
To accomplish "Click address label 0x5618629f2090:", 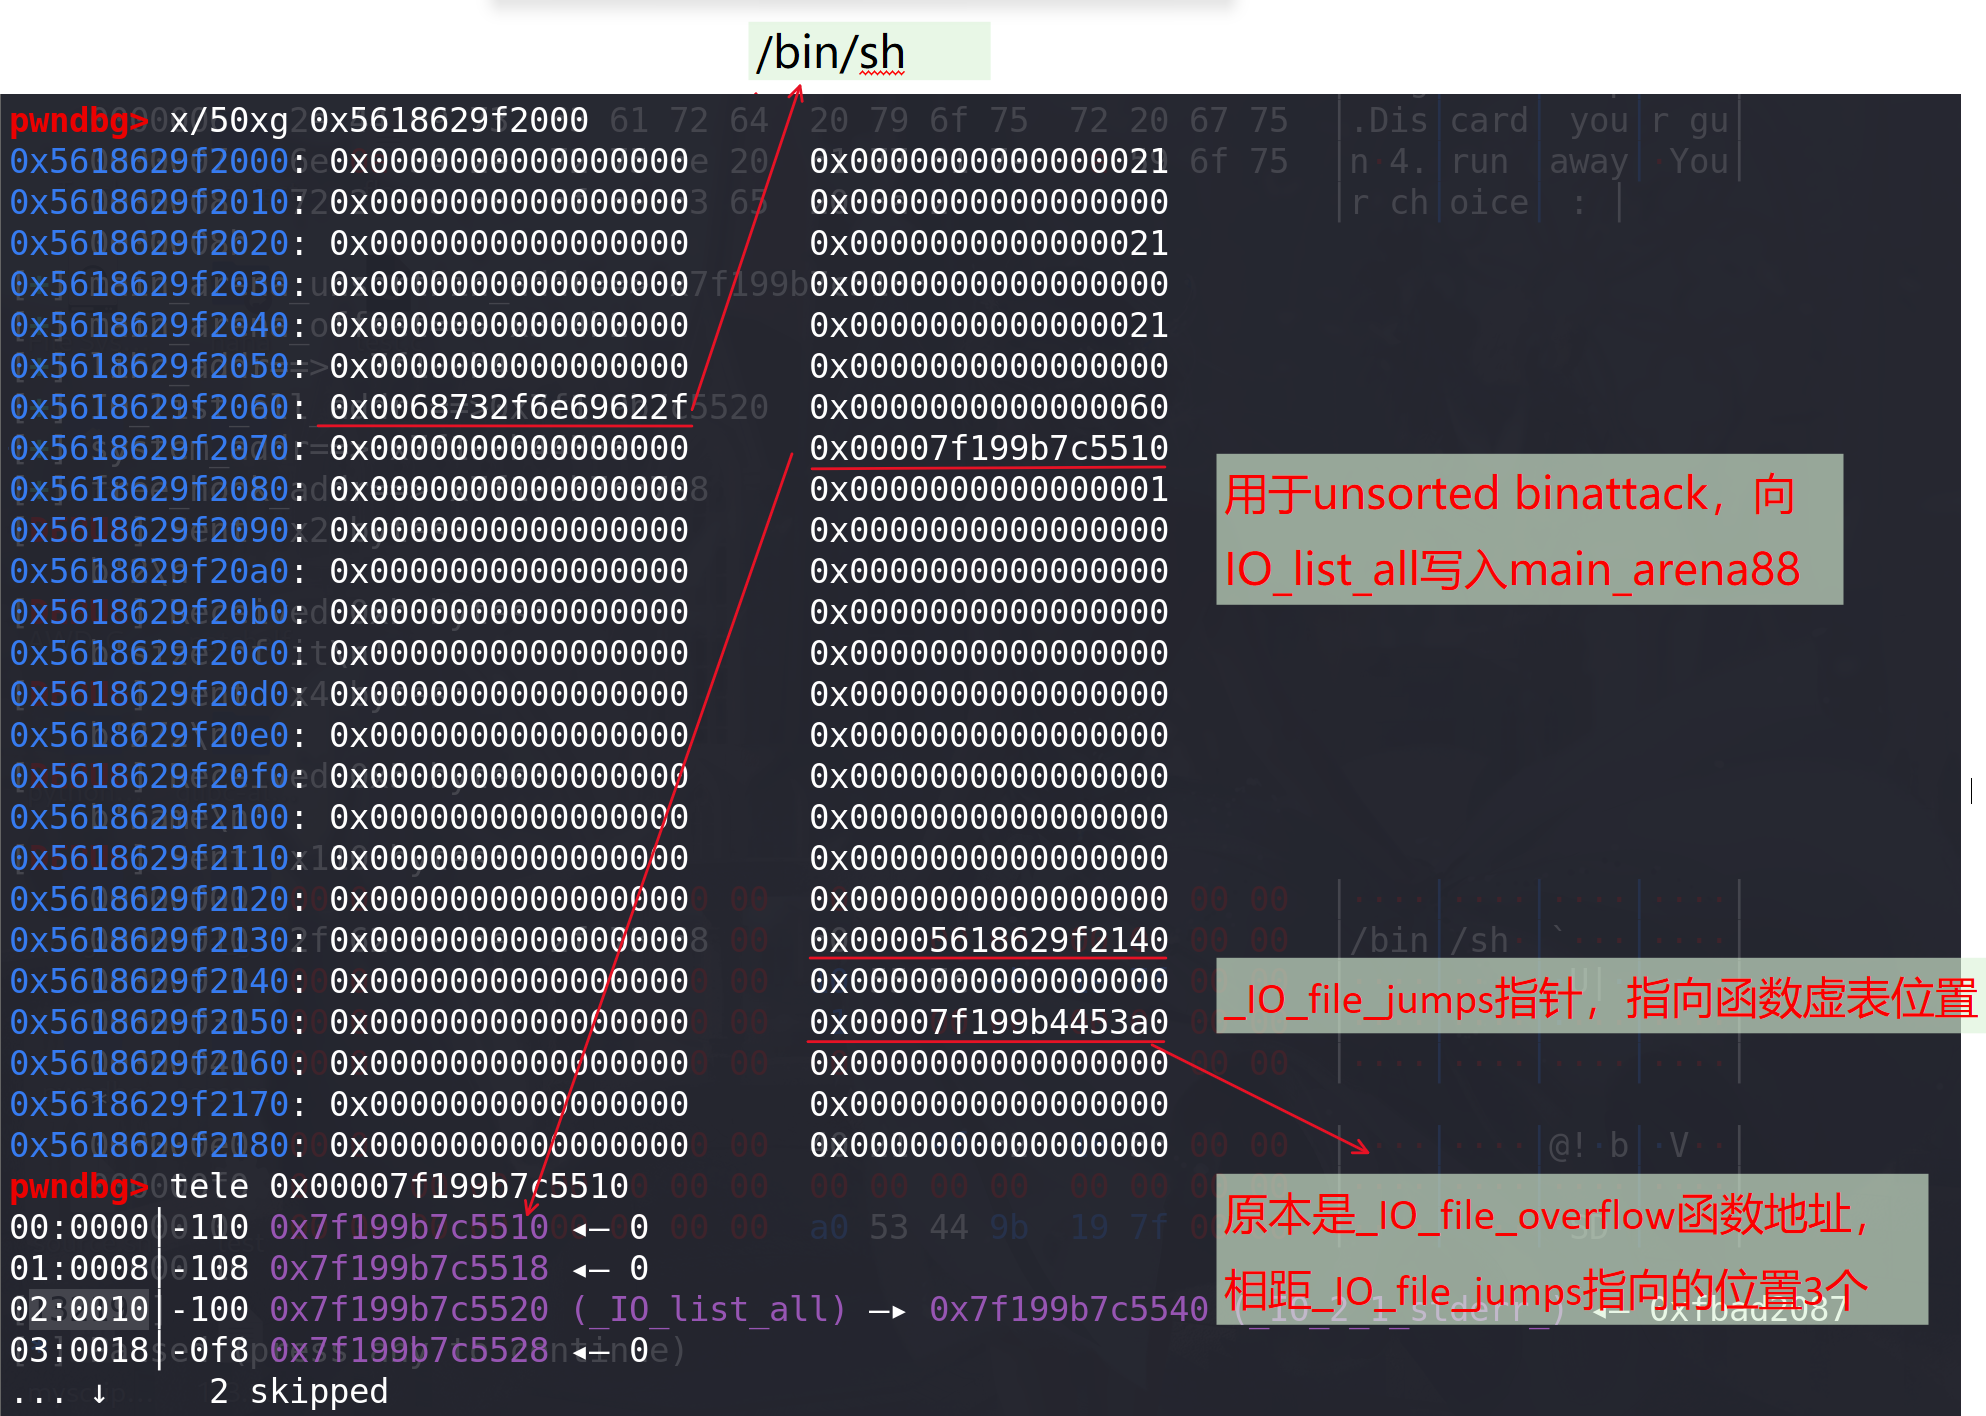I will 159,530.
